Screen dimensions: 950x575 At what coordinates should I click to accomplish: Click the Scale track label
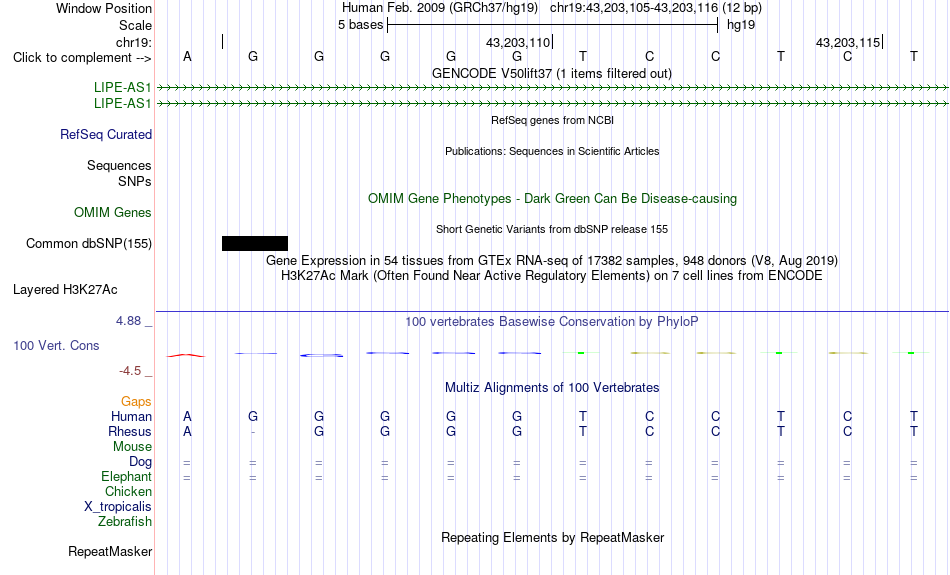tap(135, 25)
